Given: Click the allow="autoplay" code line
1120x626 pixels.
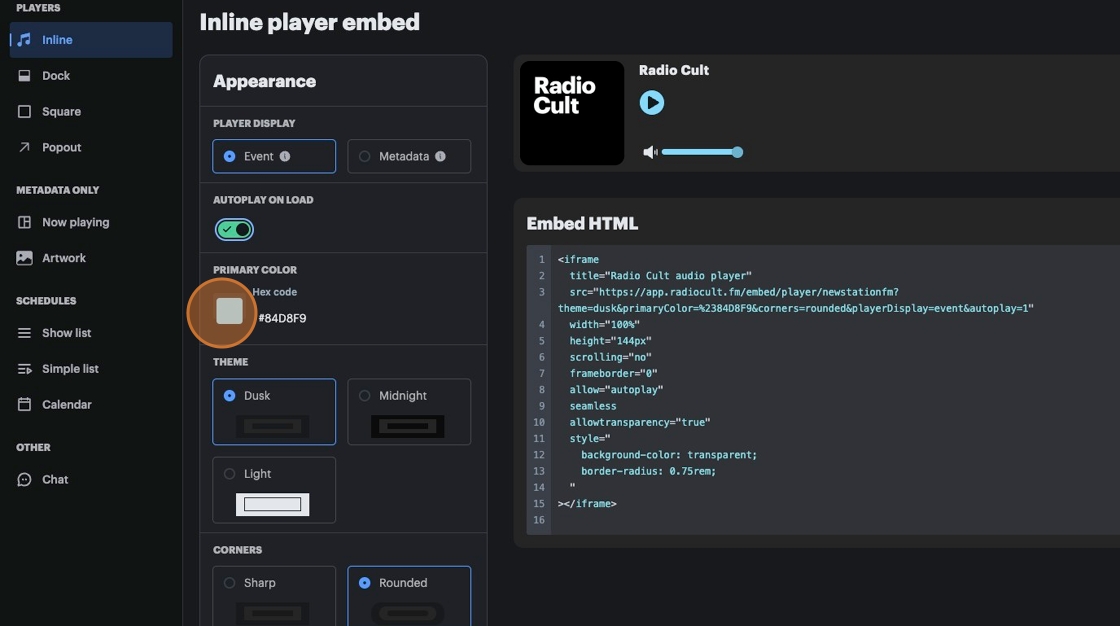Looking at the screenshot, I should (616, 389).
